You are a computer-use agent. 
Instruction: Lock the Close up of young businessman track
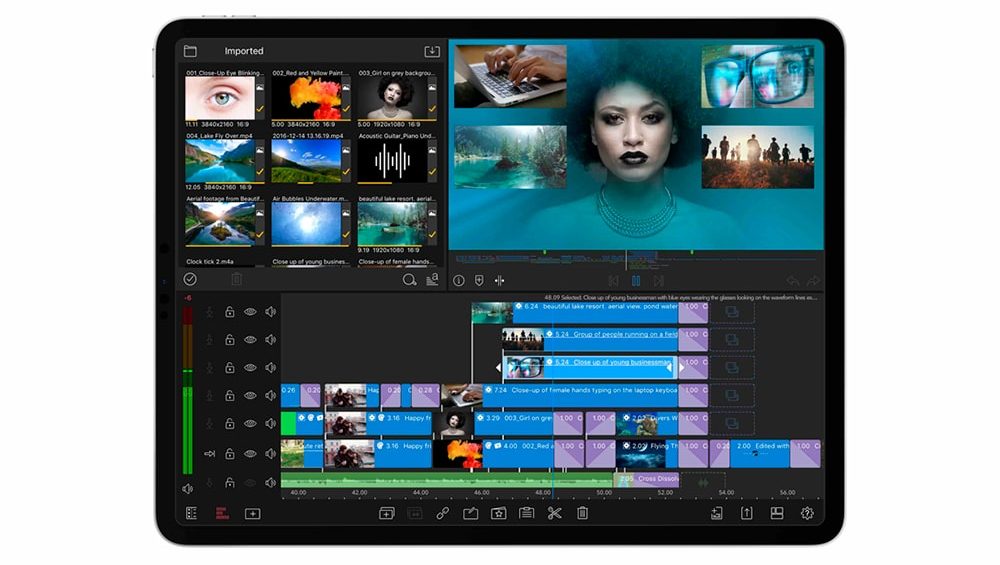(230, 368)
